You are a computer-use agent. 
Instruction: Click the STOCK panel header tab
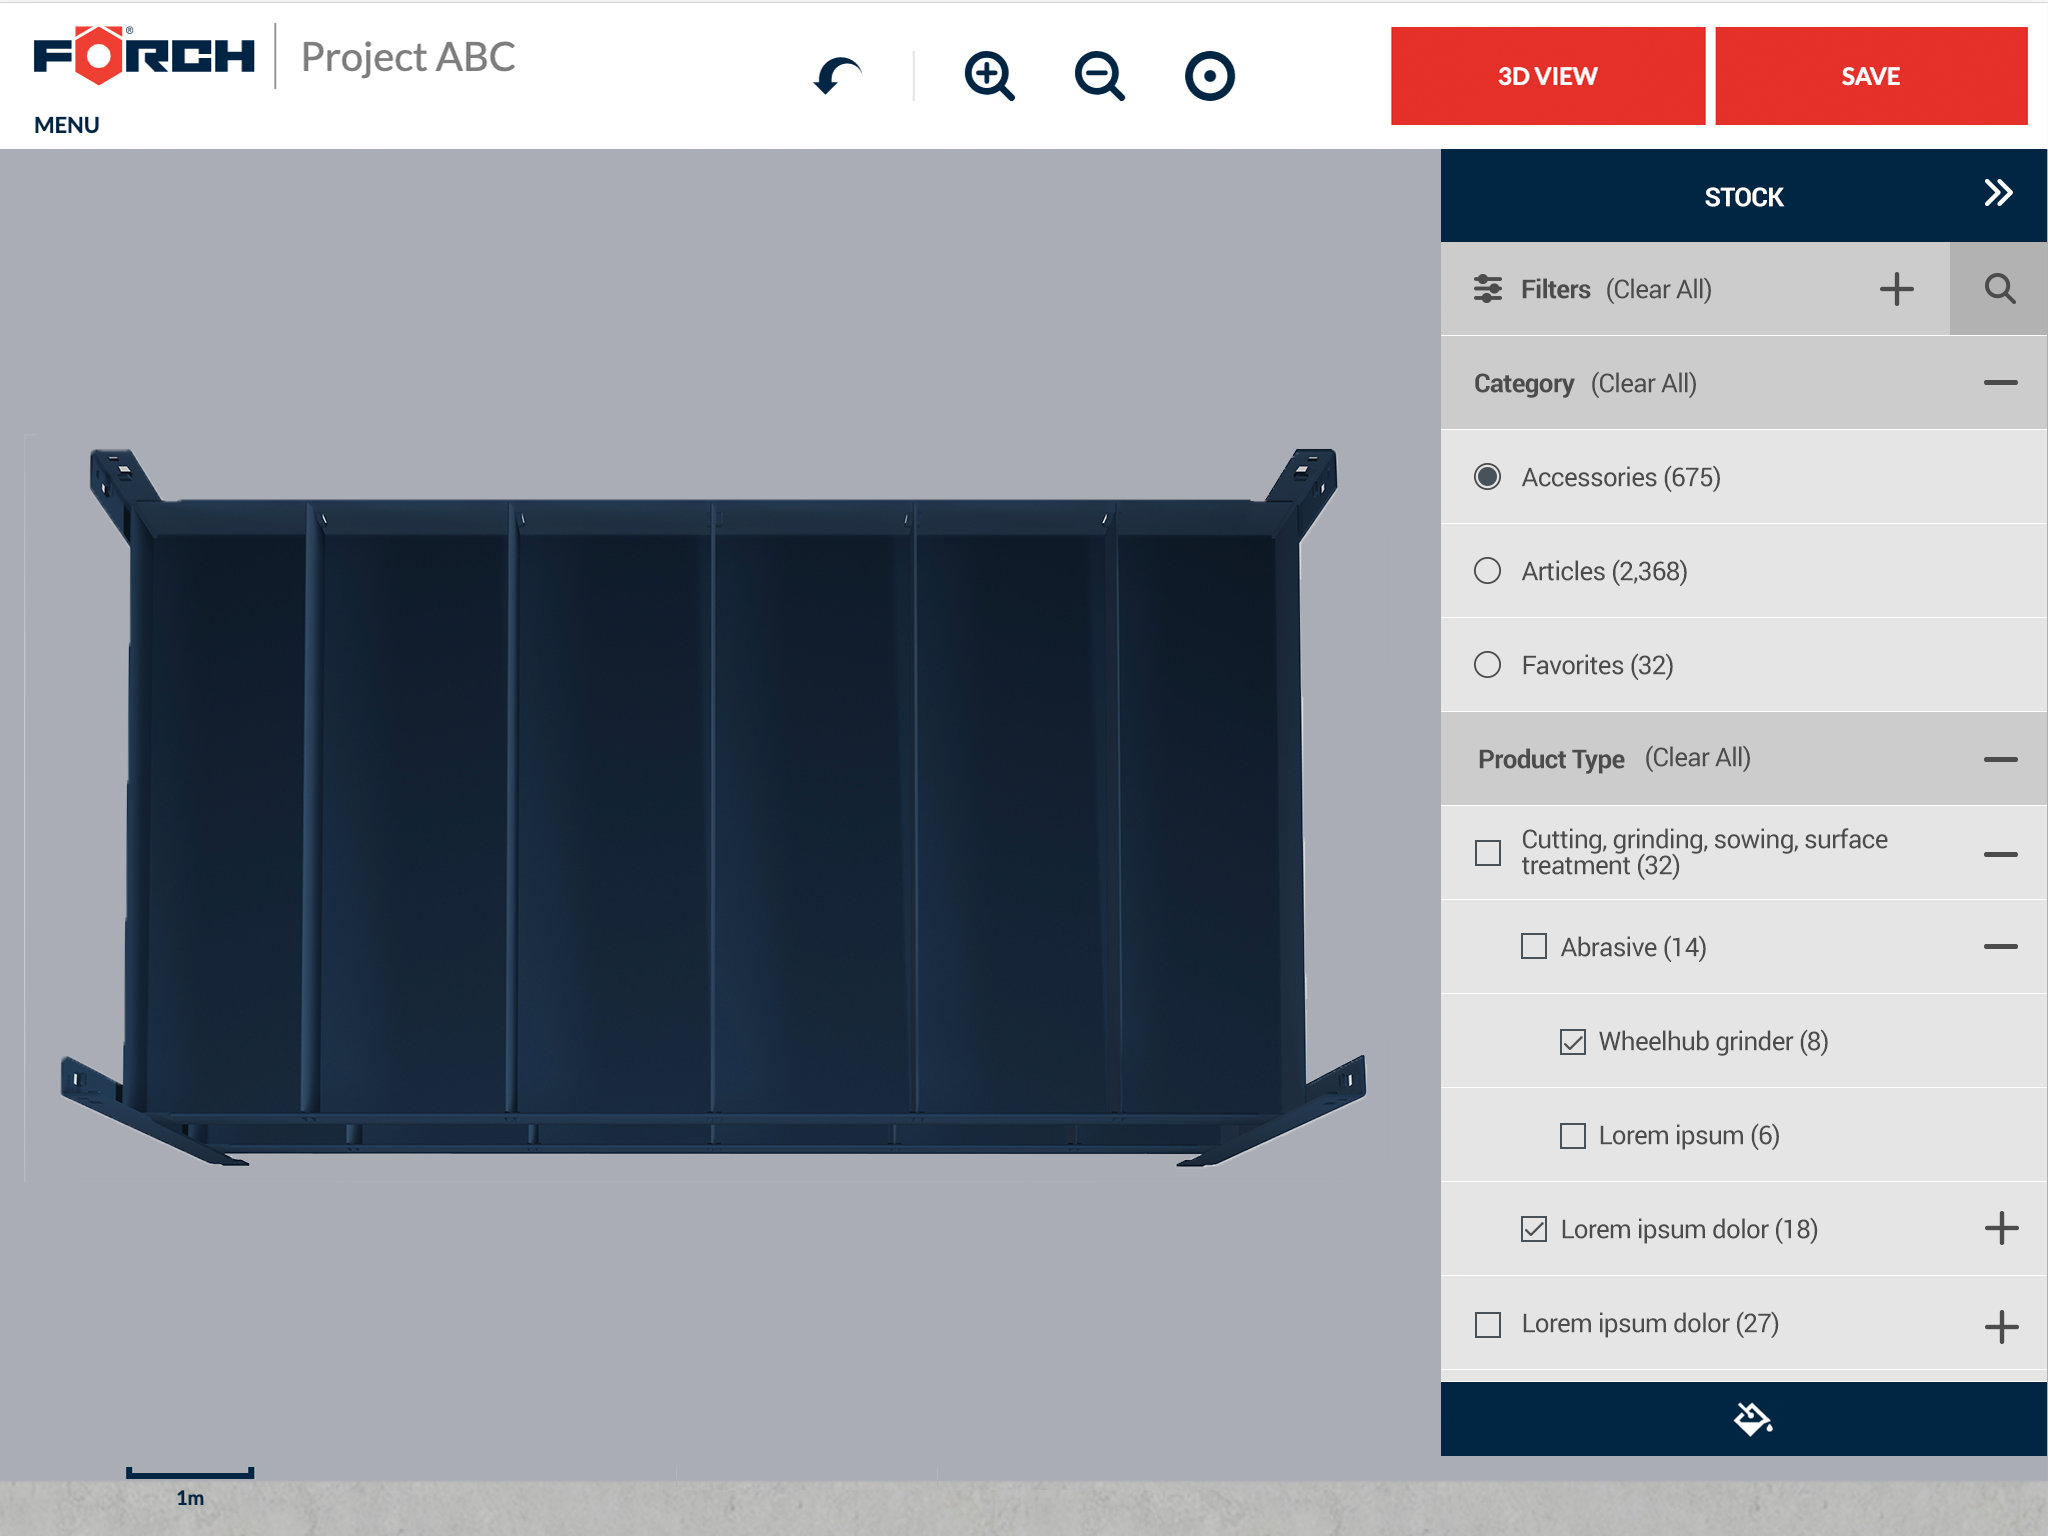tap(1743, 197)
